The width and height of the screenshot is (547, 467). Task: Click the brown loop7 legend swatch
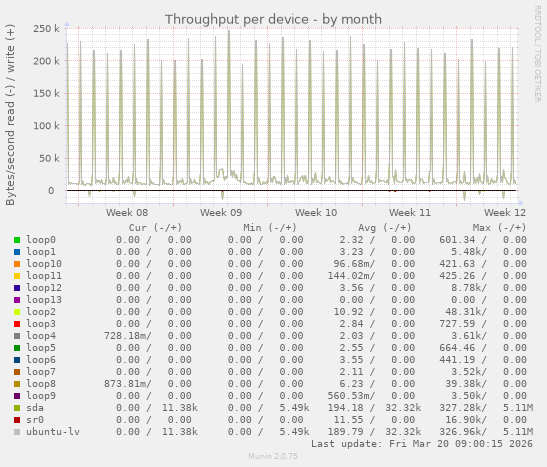pyautogui.click(x=17, y=372)
